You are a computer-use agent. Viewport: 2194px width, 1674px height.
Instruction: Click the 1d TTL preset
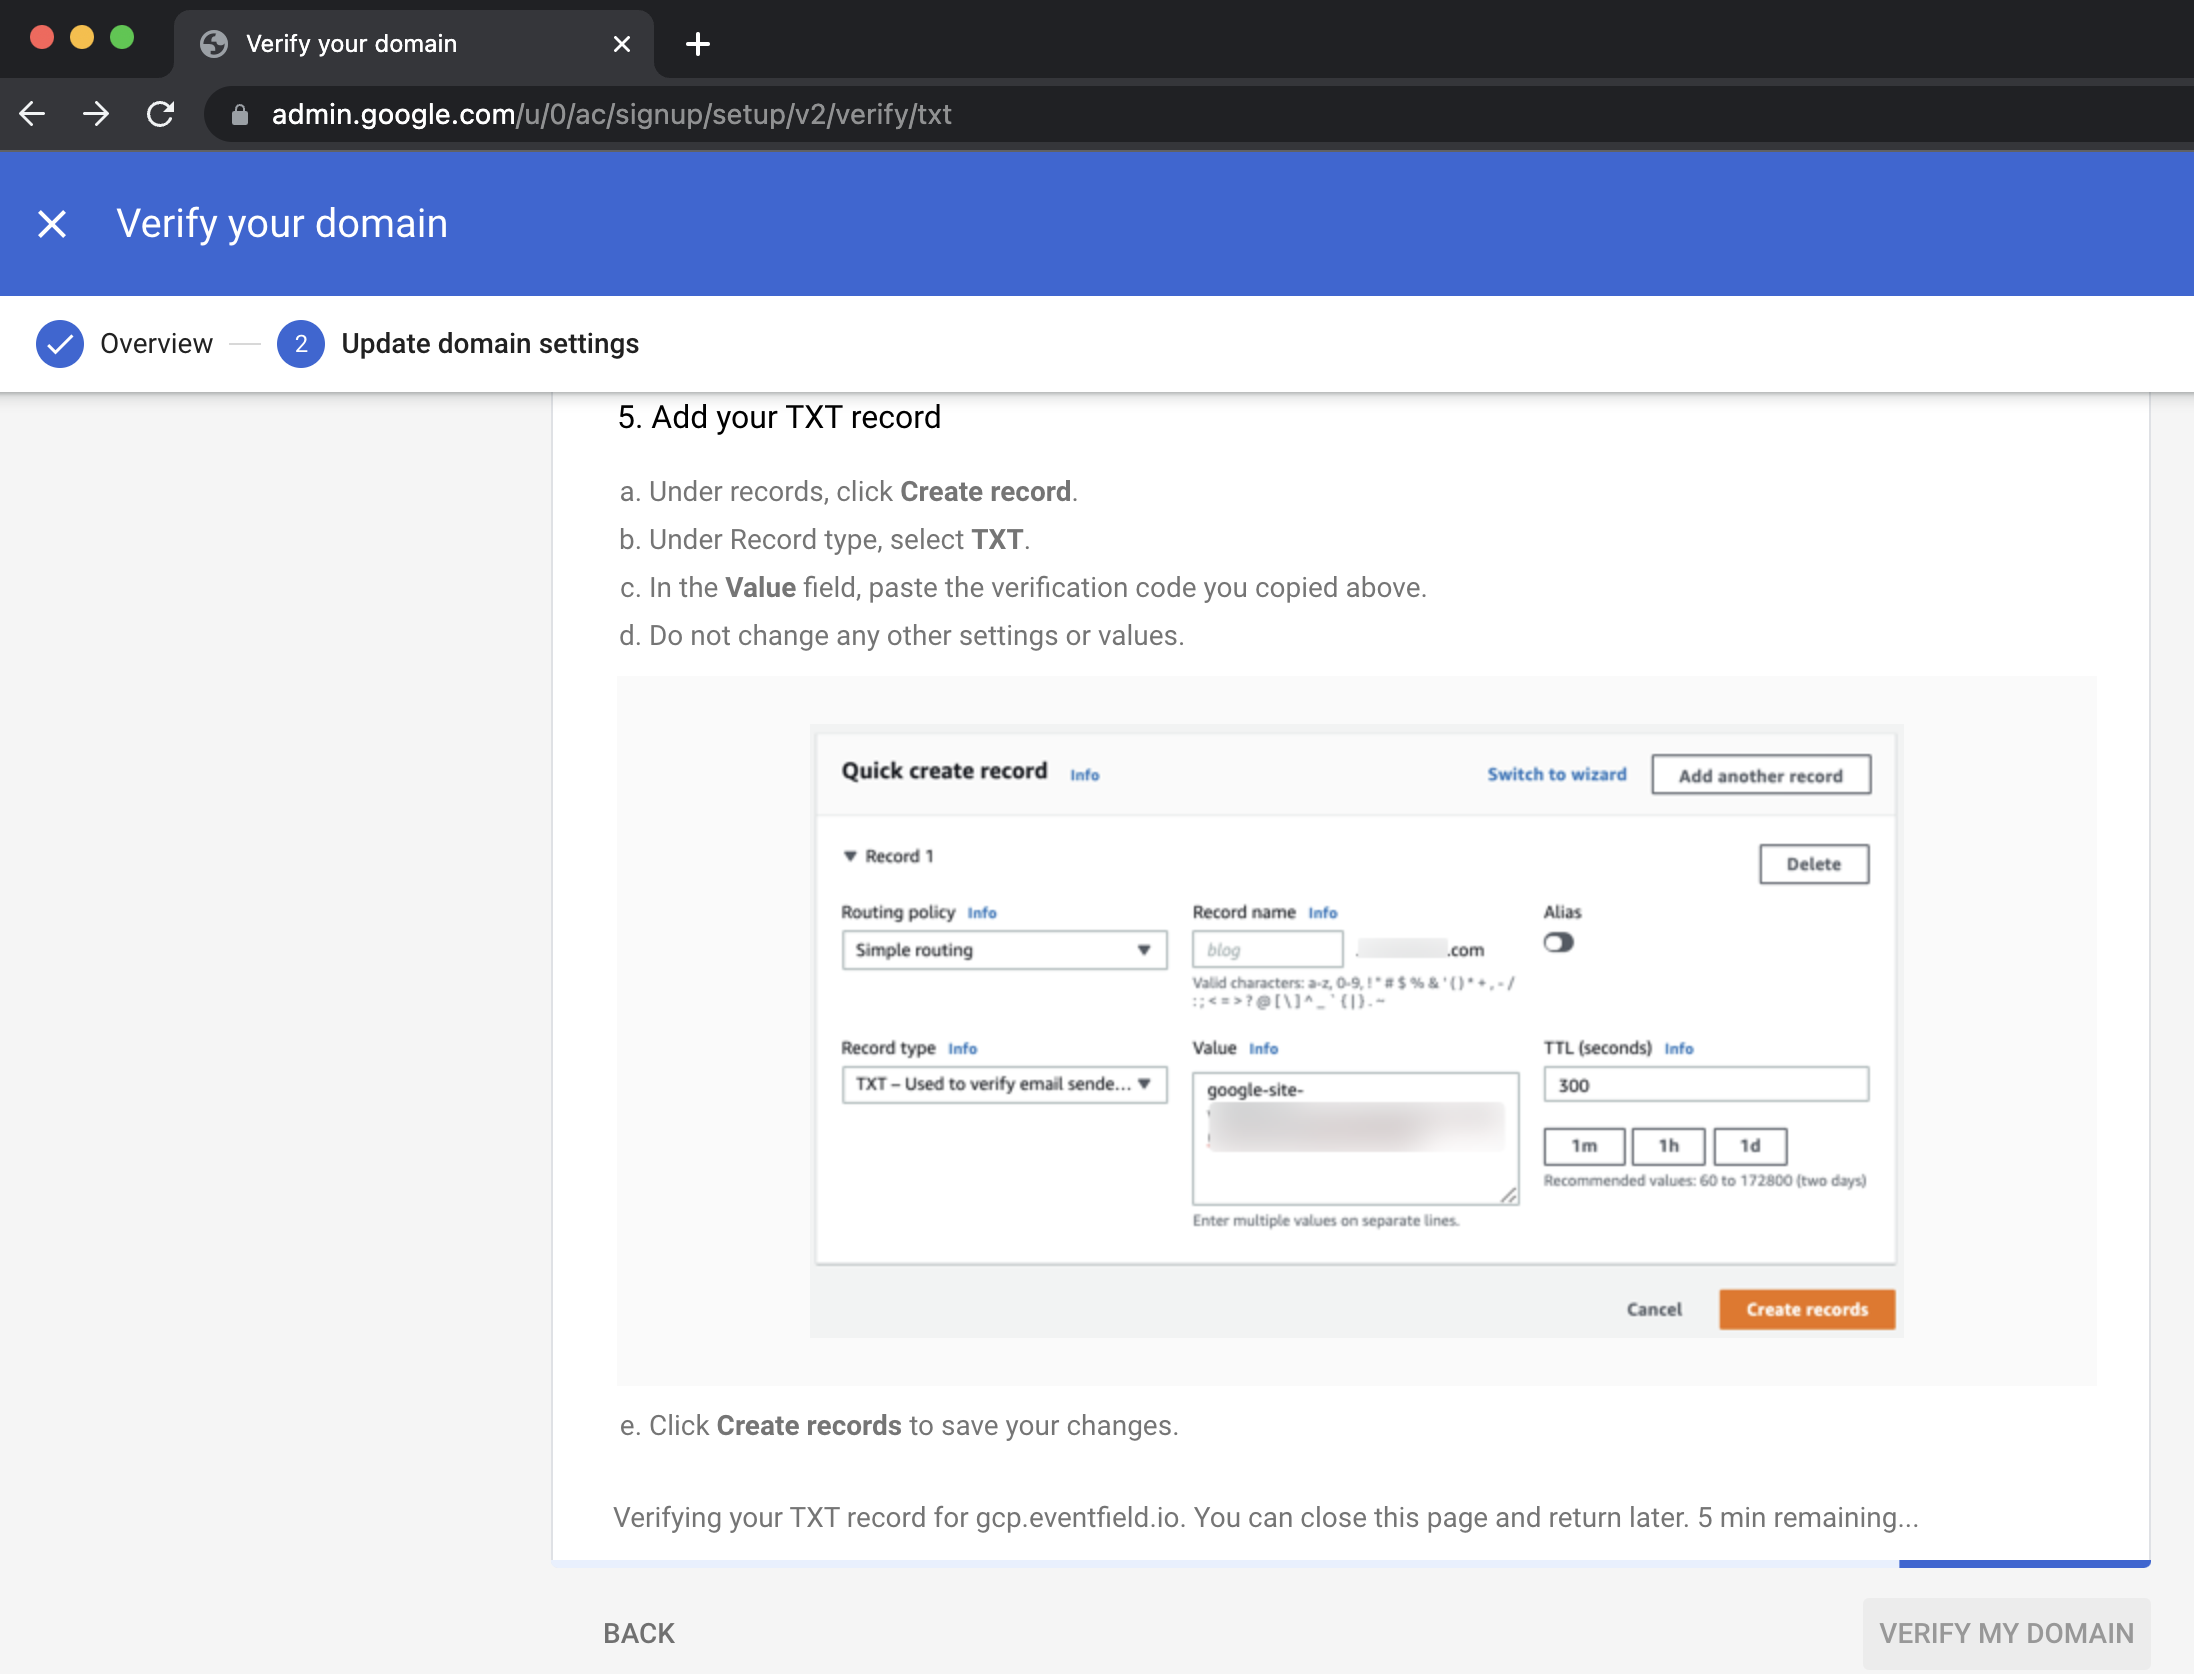pyautogui.click(x=1750, y=1146)
